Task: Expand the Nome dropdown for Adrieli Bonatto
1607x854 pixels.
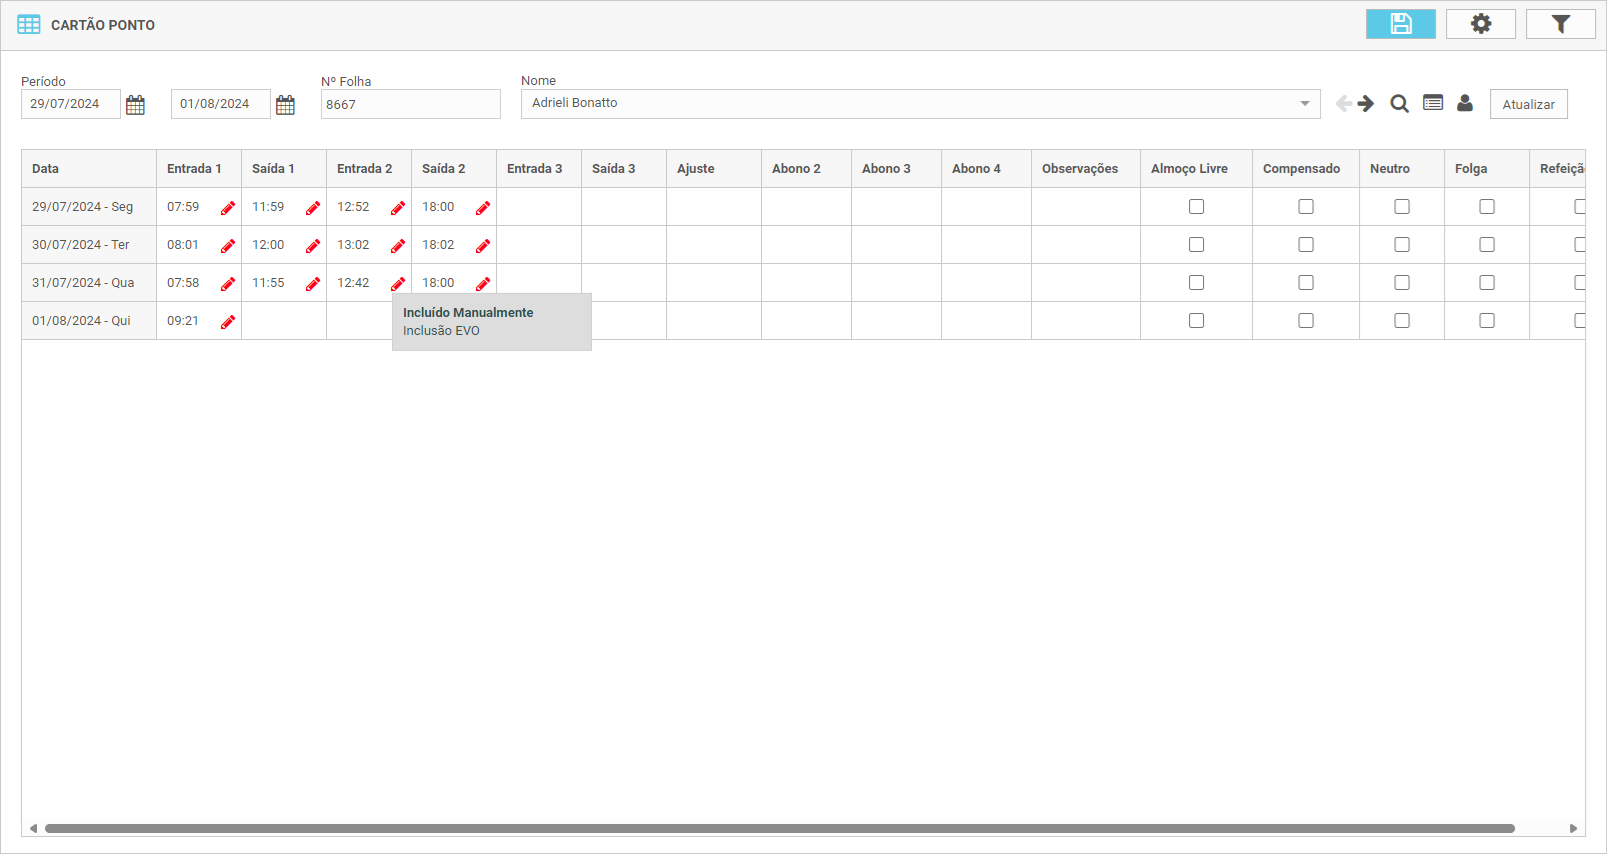Action: pyautogui.click(x=1304, y=104)
